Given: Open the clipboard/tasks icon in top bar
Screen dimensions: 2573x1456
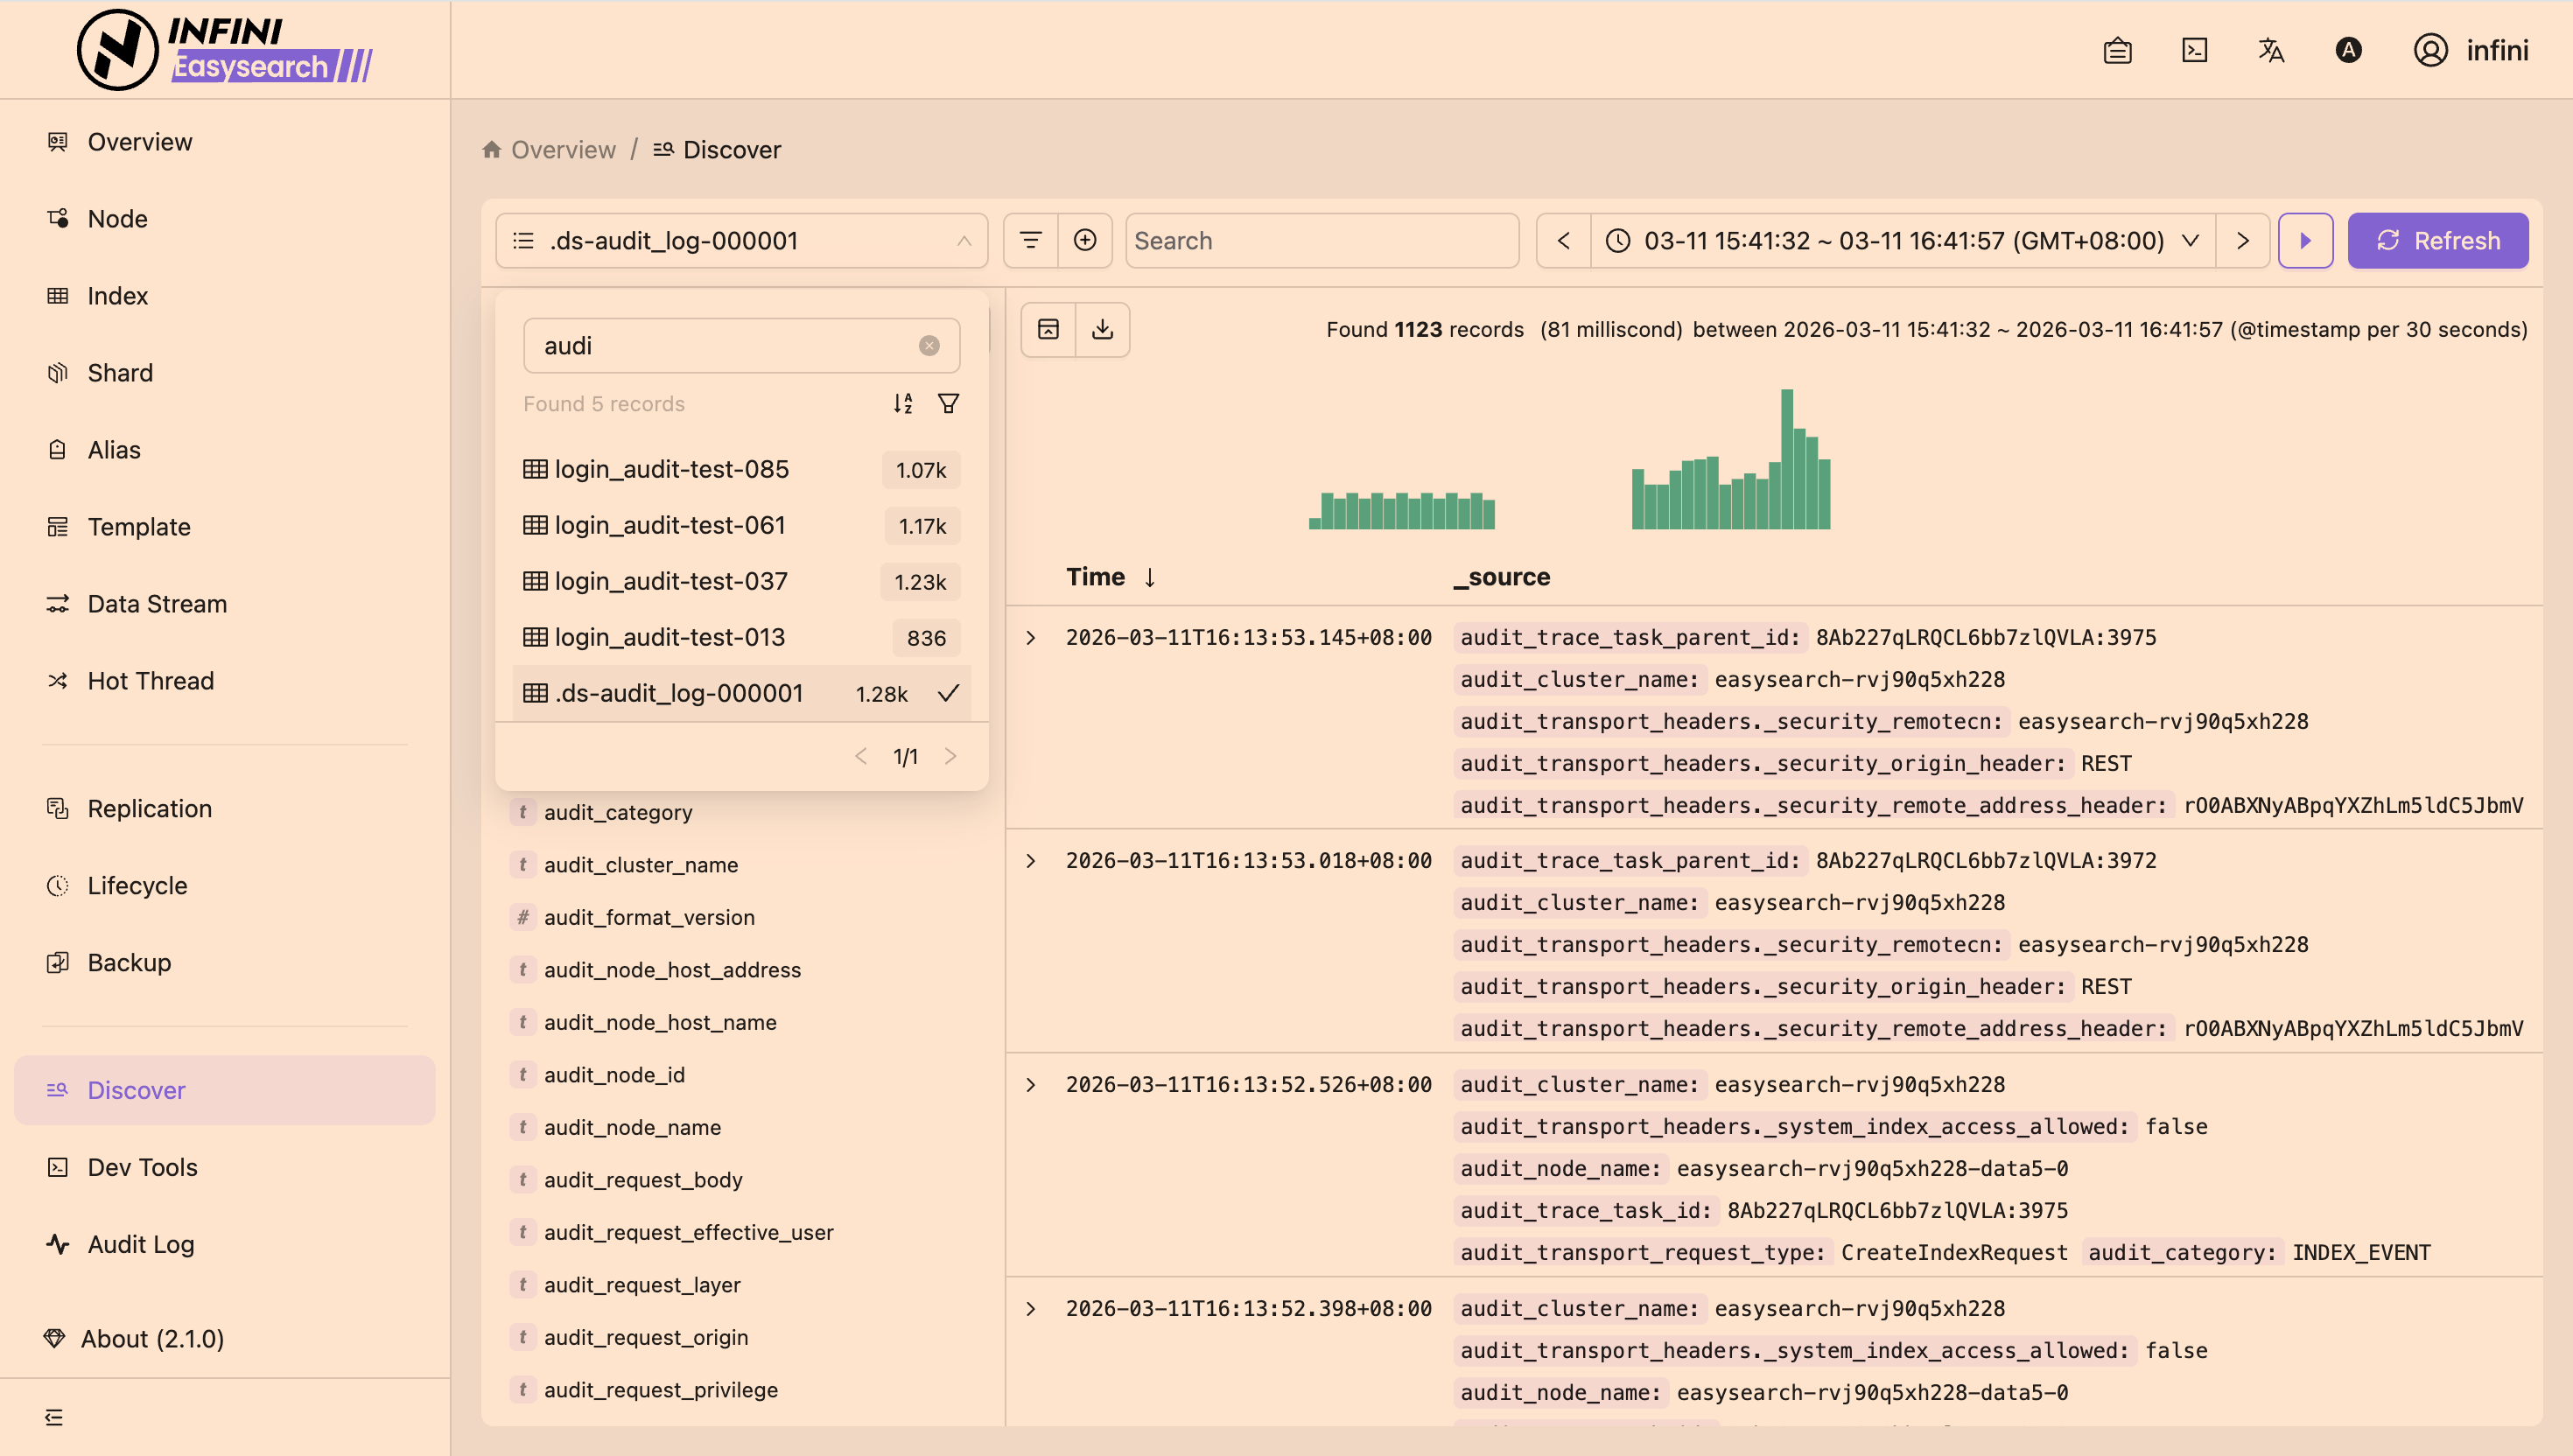Looking at the screenshot, I should pyautogui.click(x=2118, y=50).
